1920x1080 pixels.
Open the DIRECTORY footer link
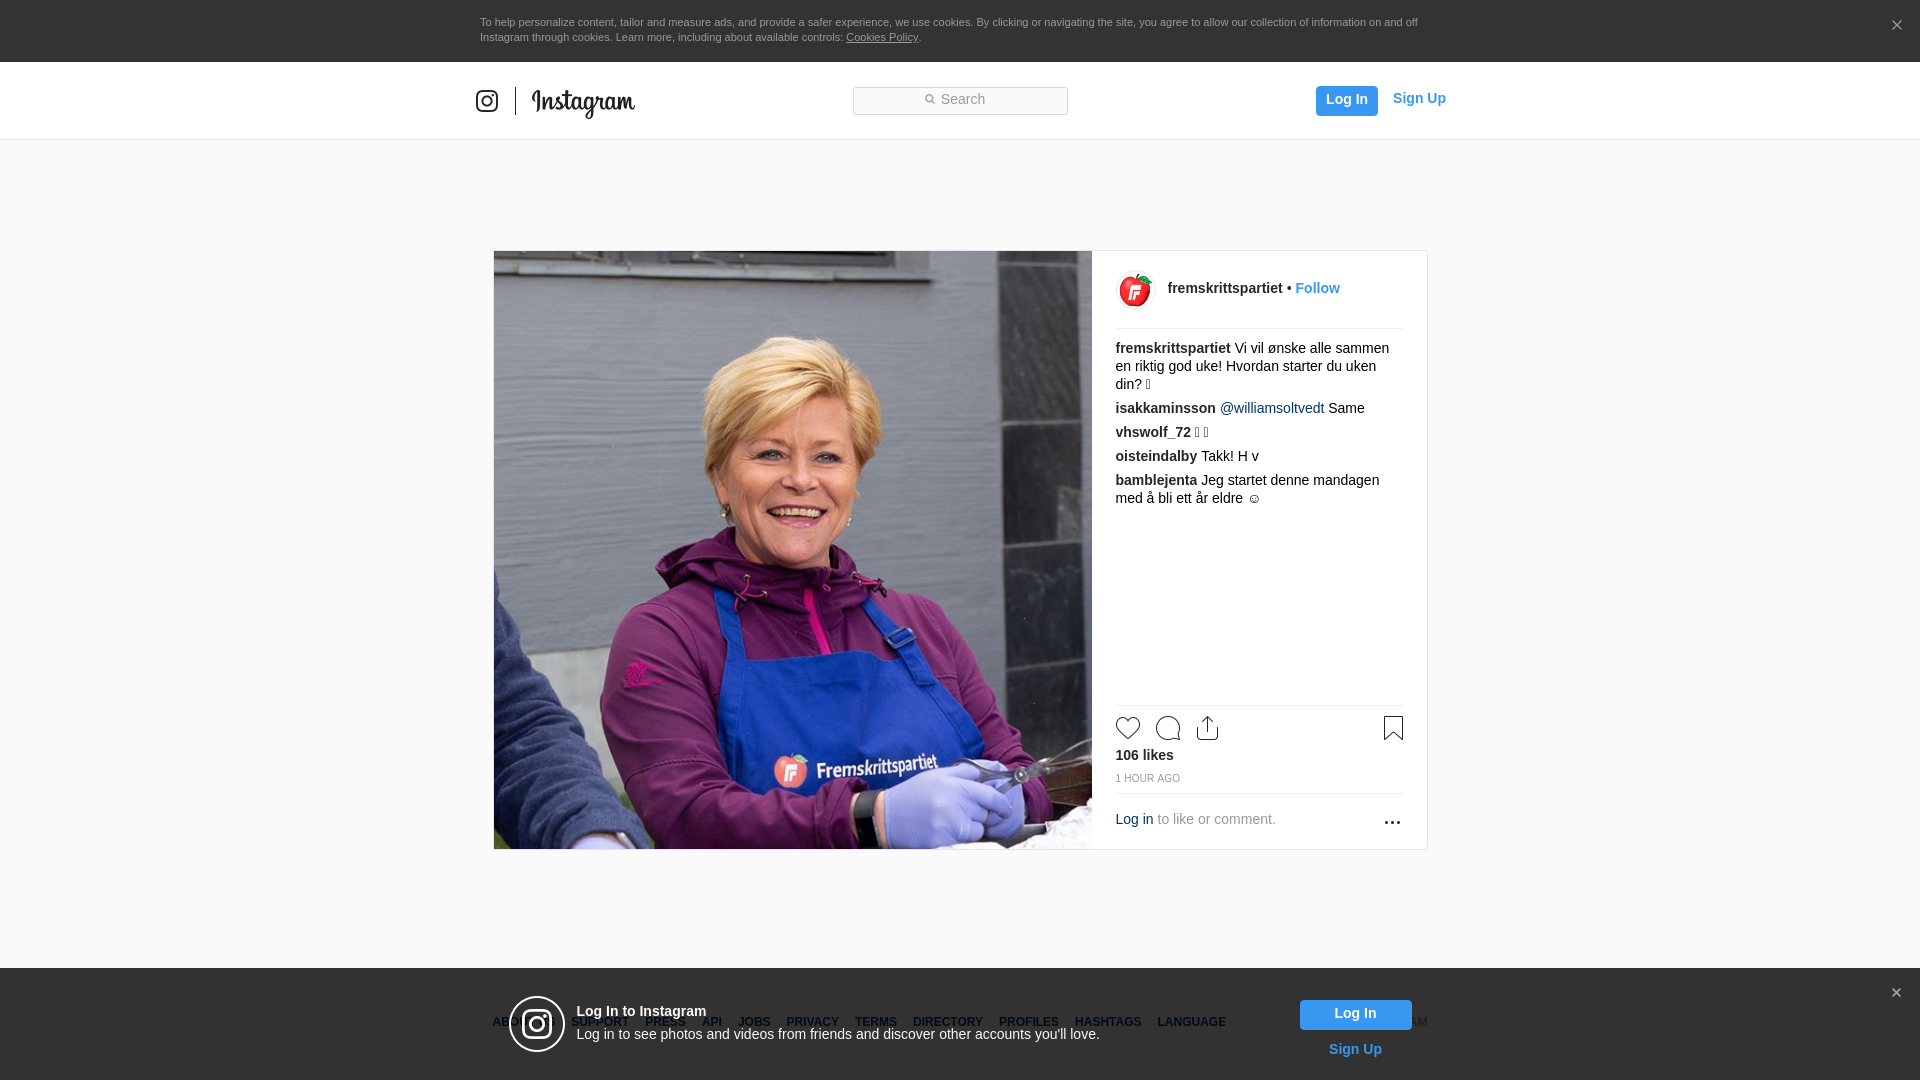[x=947, y=1022]
